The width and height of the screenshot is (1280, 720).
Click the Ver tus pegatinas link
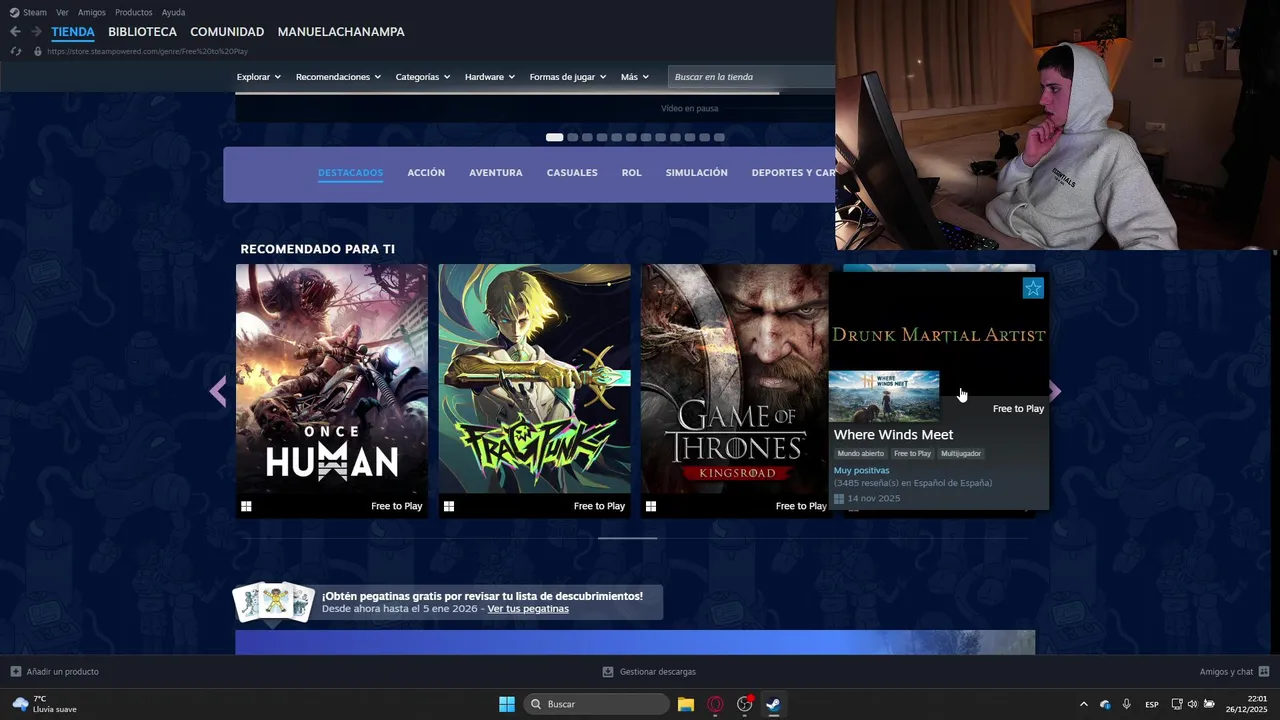point(528,609)
